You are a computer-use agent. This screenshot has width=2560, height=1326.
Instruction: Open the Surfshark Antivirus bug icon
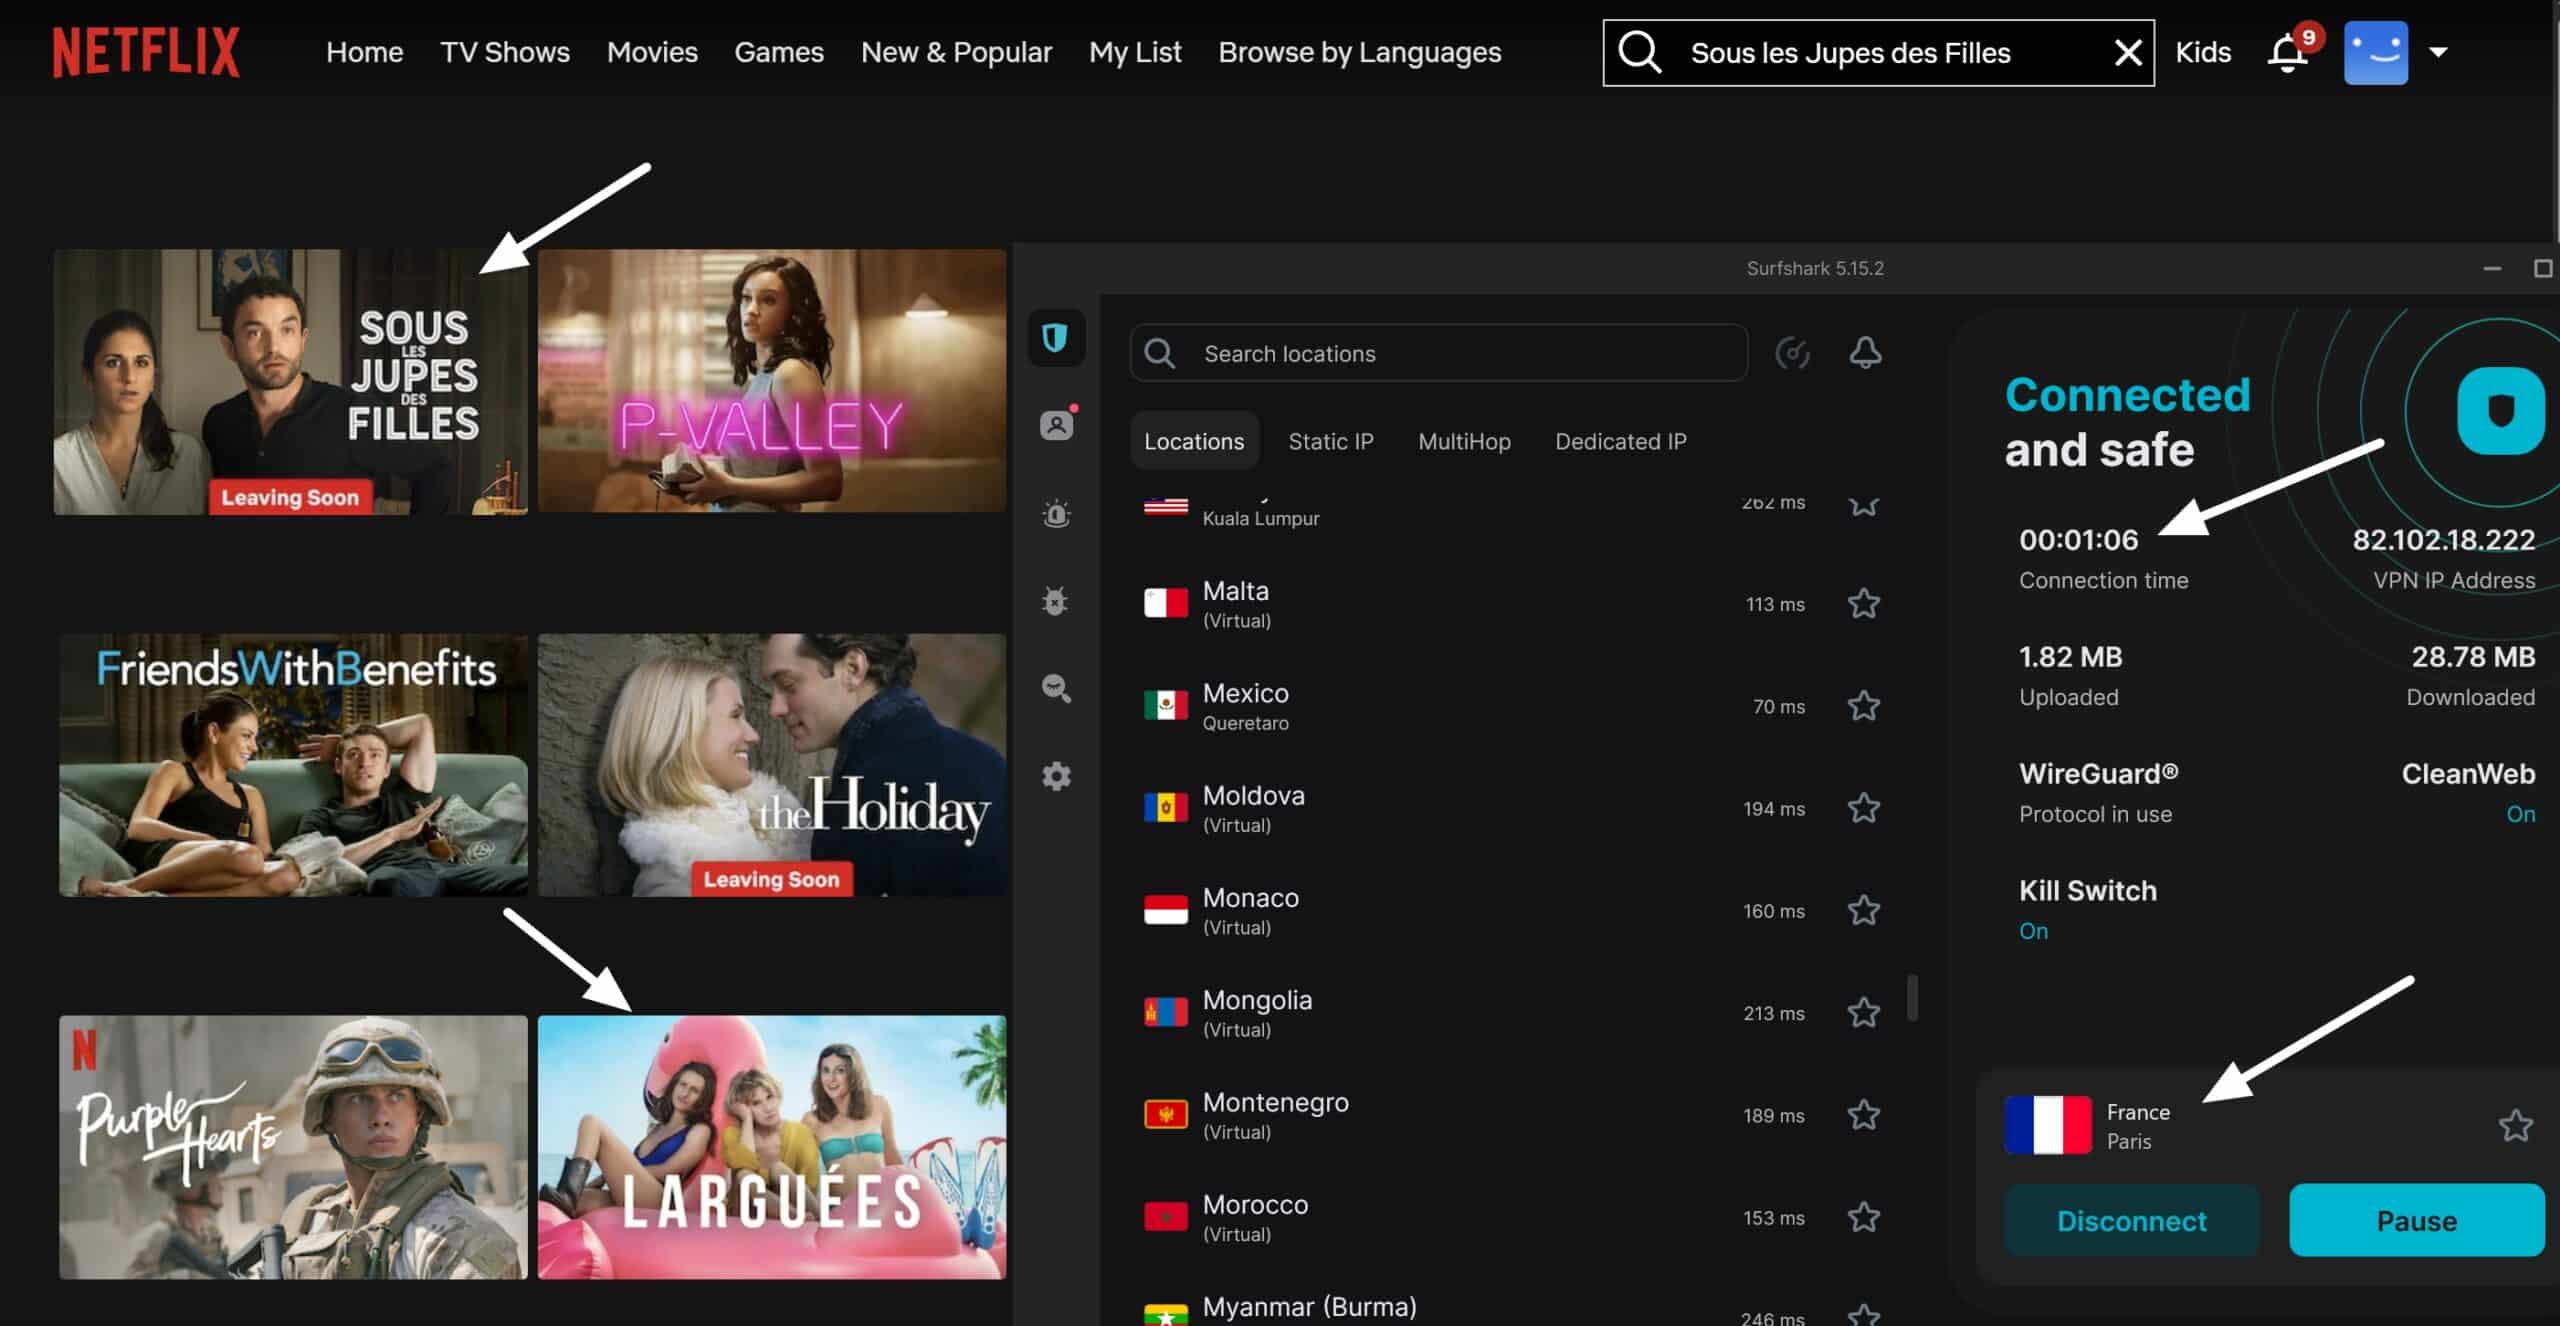(x=1056, y=600)
